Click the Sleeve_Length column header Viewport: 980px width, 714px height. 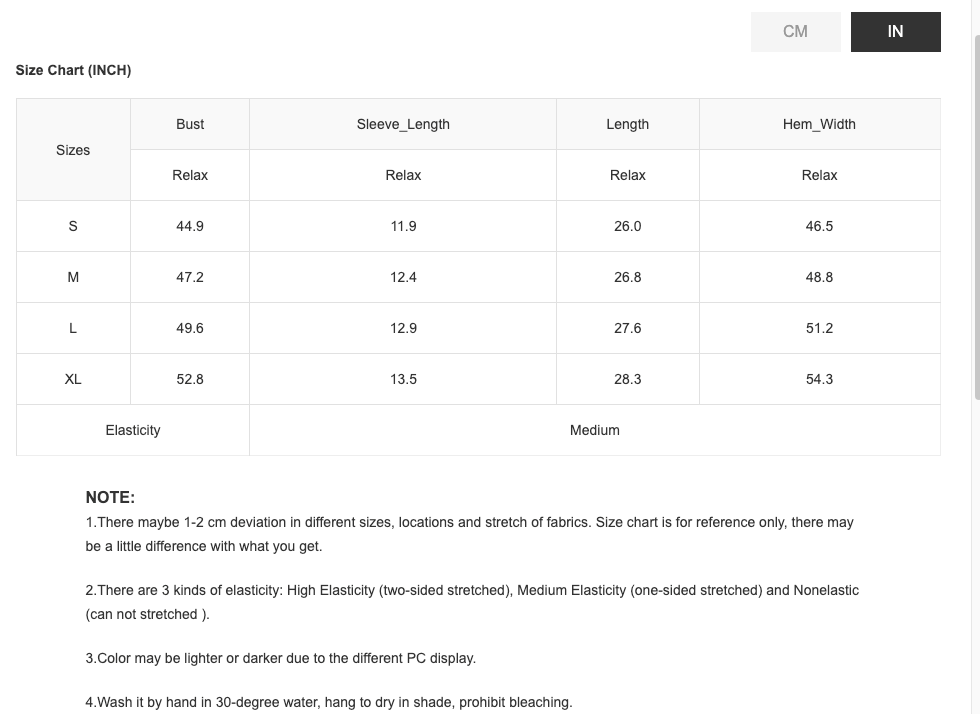point(403,124)
